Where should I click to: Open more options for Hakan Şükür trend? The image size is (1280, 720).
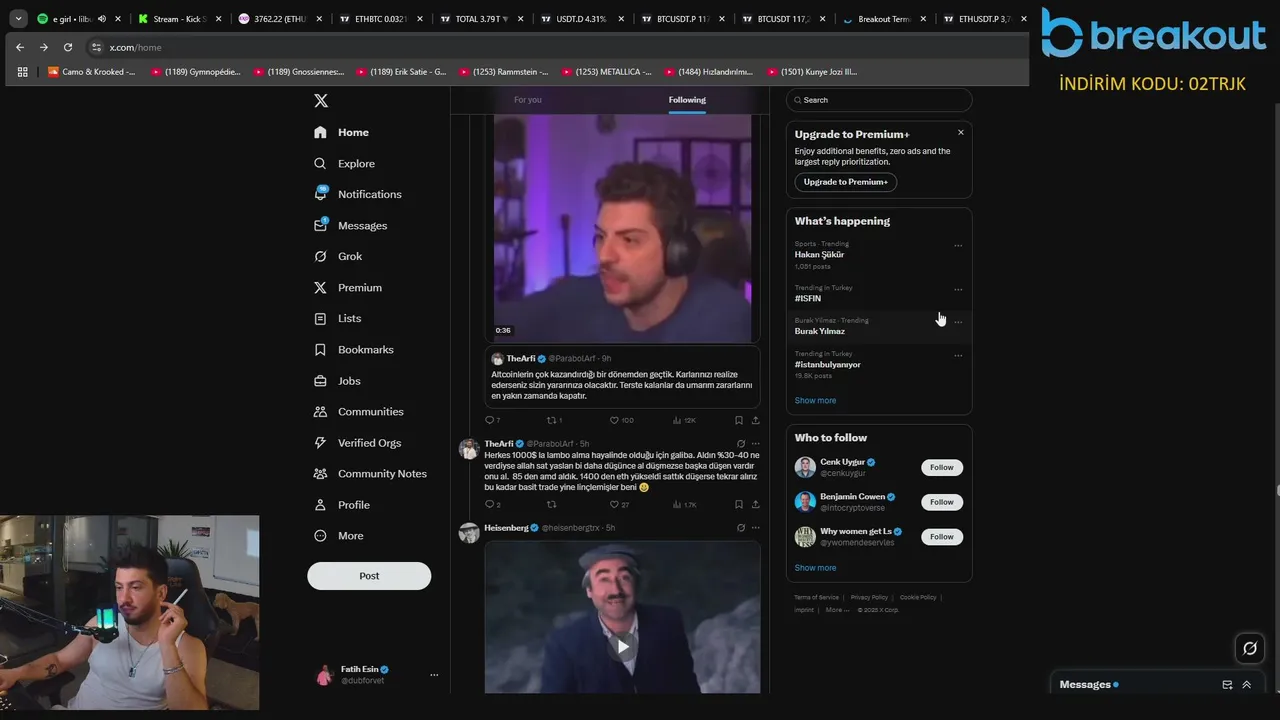pyautogui.click(x=958, y=245)
